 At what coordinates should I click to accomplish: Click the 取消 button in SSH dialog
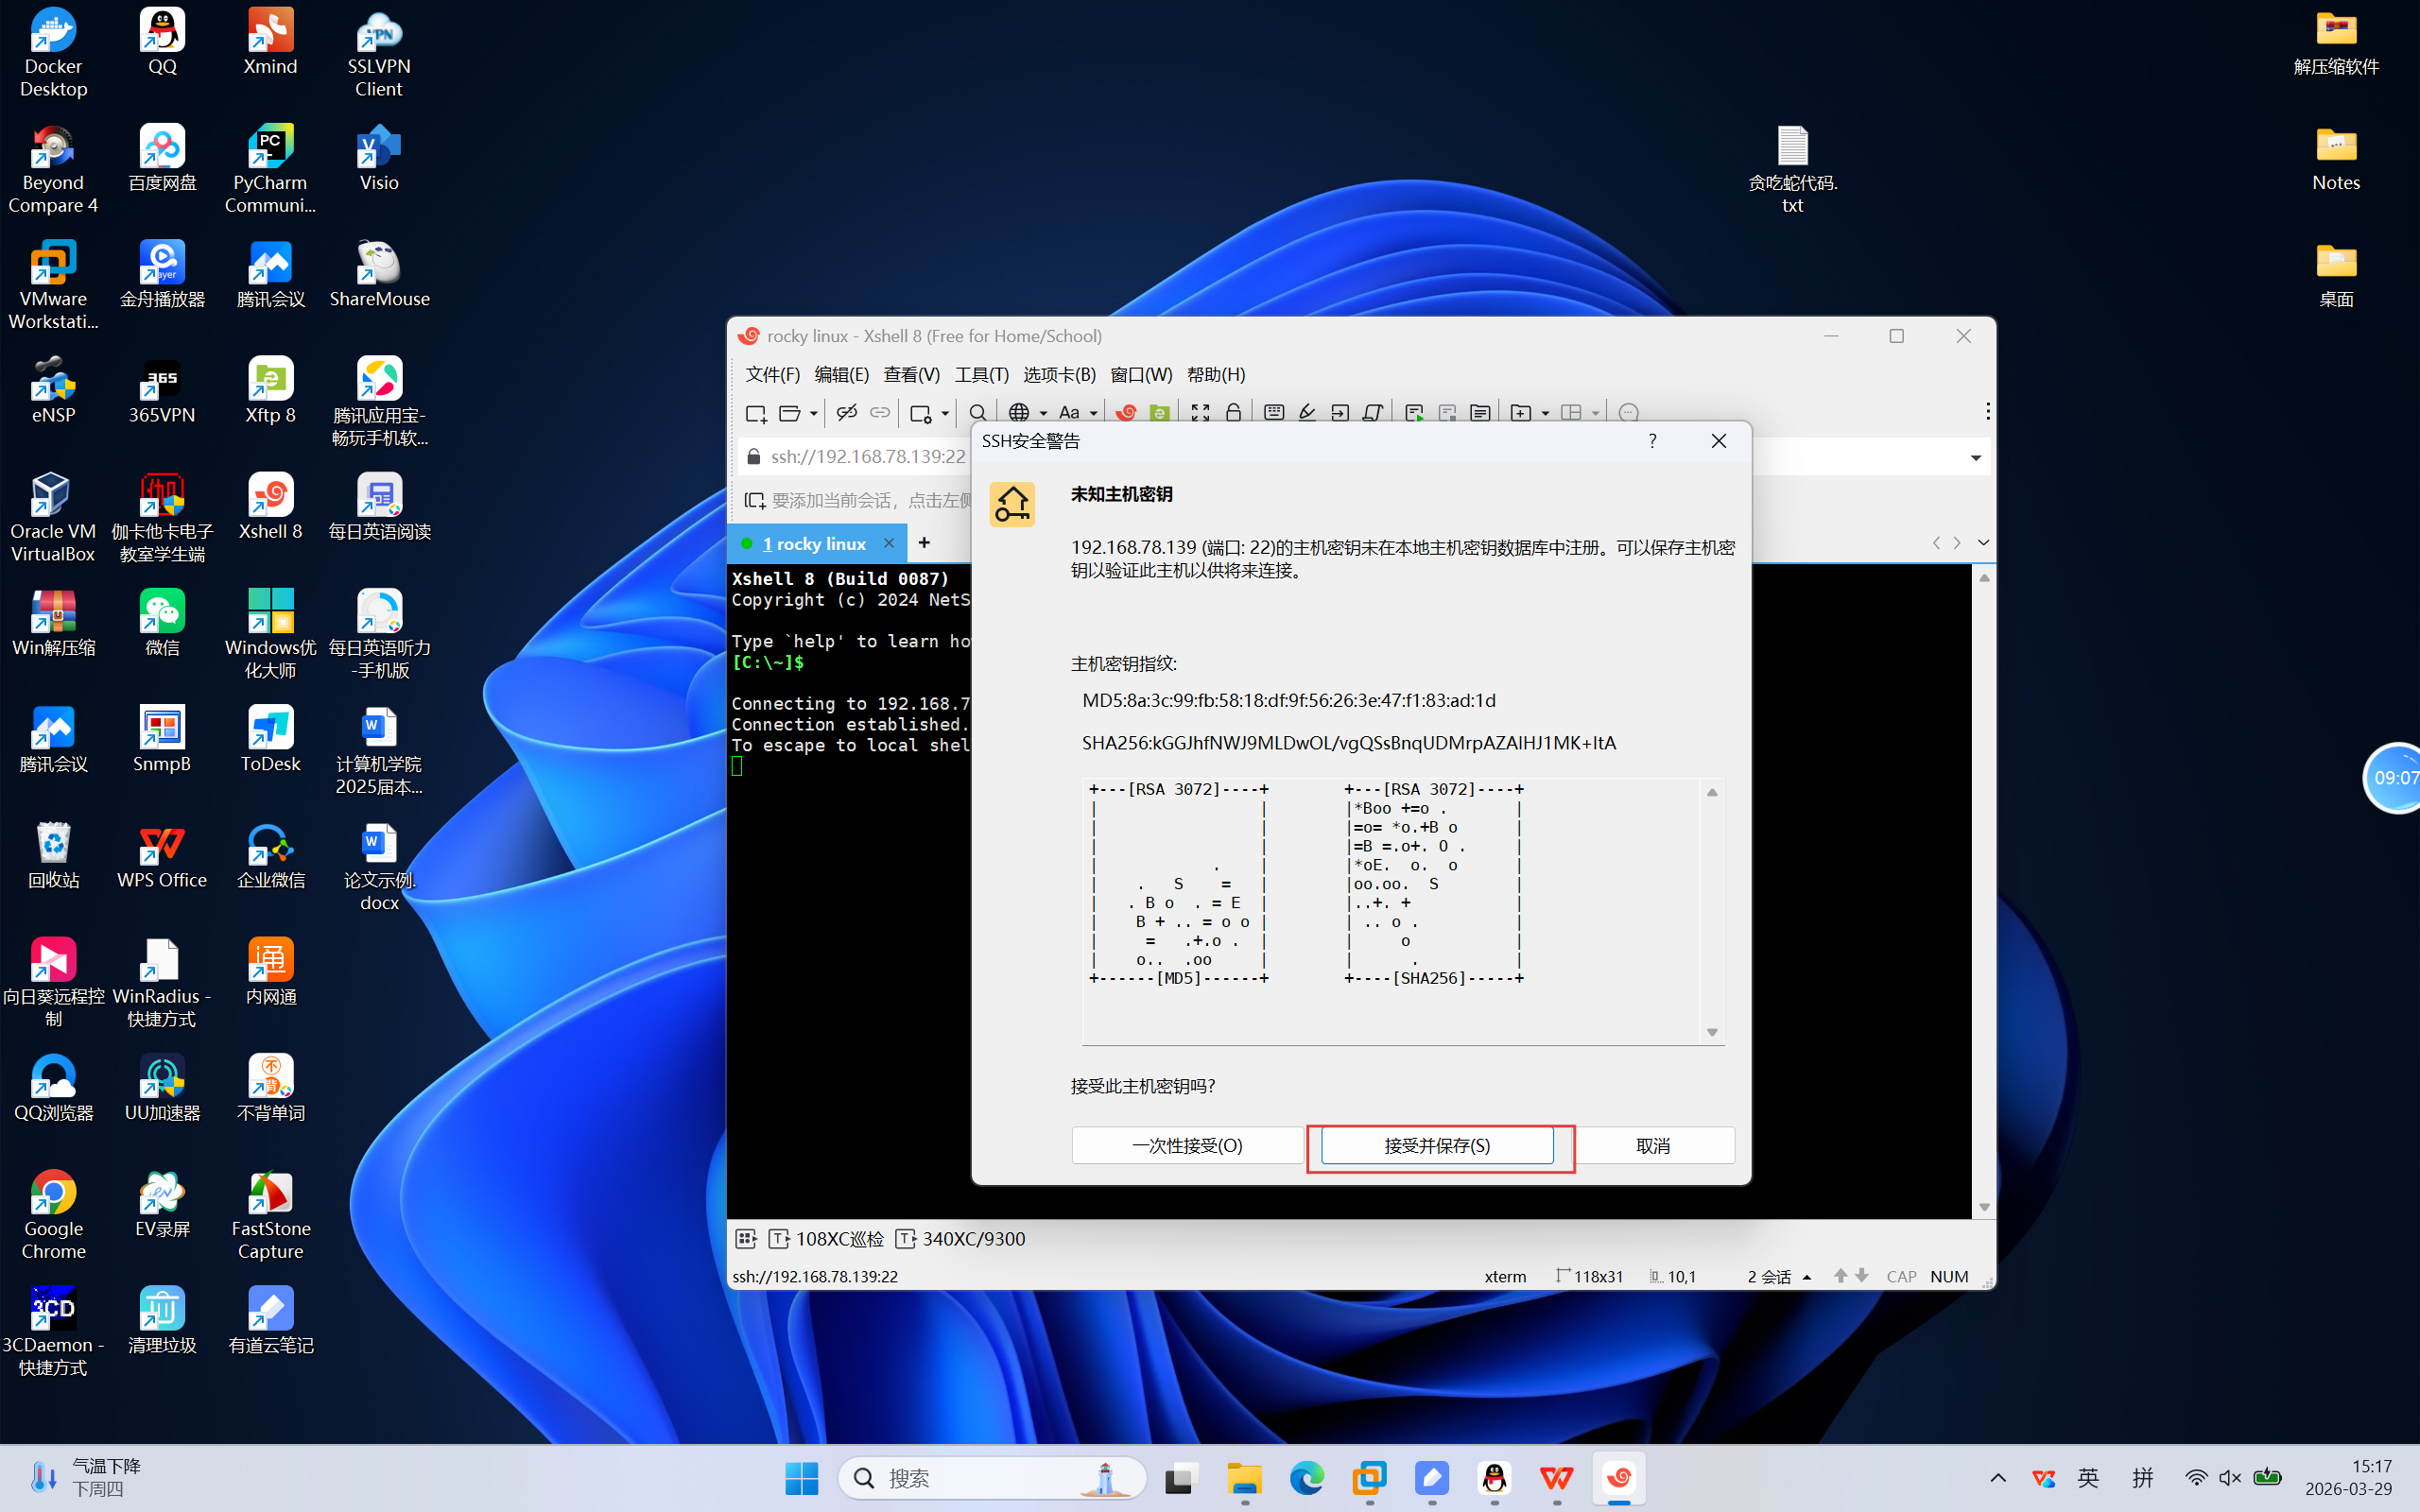click(1652, 1145)
